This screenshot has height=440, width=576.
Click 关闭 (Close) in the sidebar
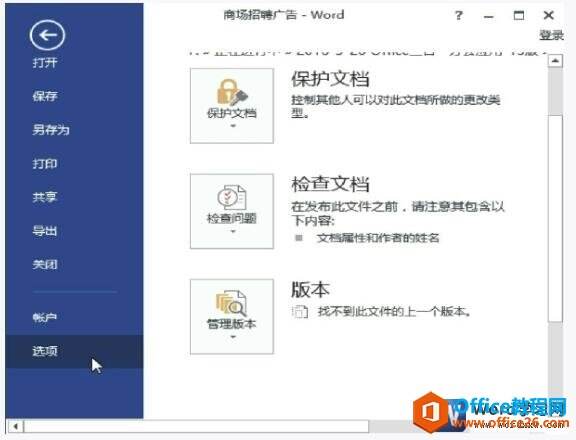pyautogui.click(x=45, y=264)
